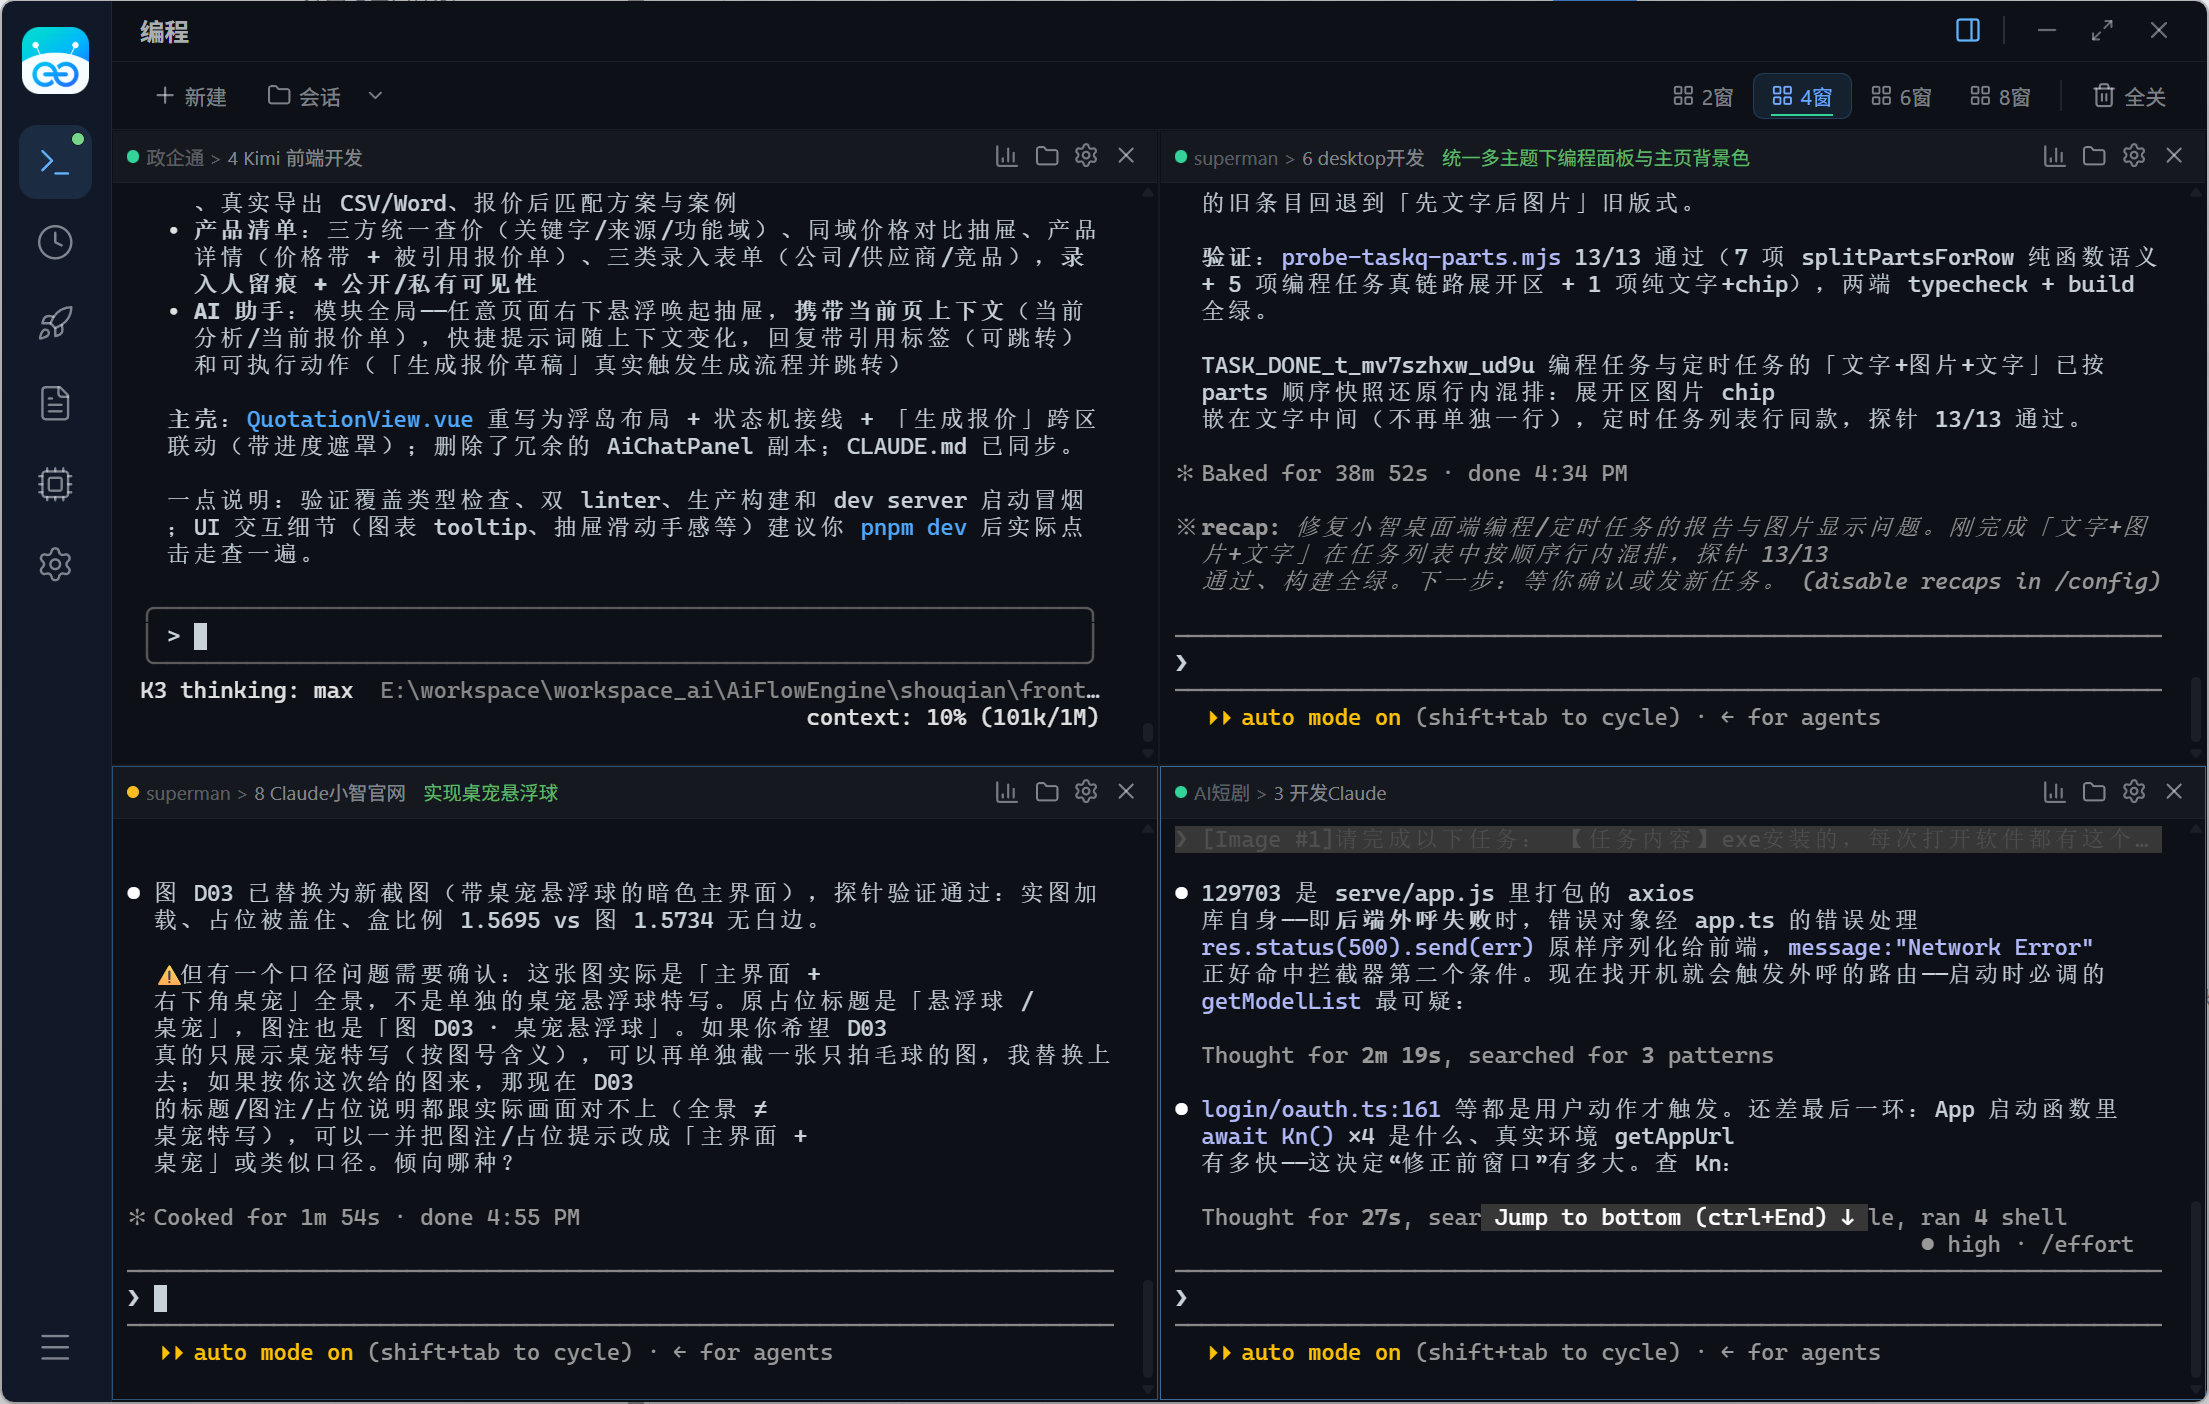Open stats chart in 3 开发Claude pane
Image resolution: width=2209 pixels, height=1404 pixels.
(x=2054, y=792)
